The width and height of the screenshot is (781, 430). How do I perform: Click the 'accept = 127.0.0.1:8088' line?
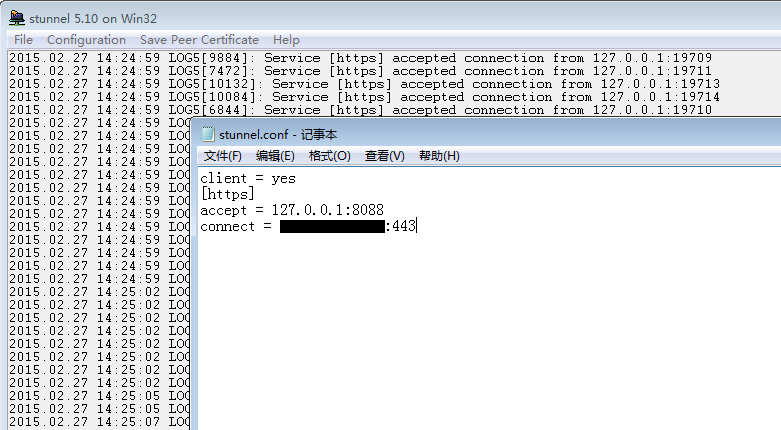point(292,210)
